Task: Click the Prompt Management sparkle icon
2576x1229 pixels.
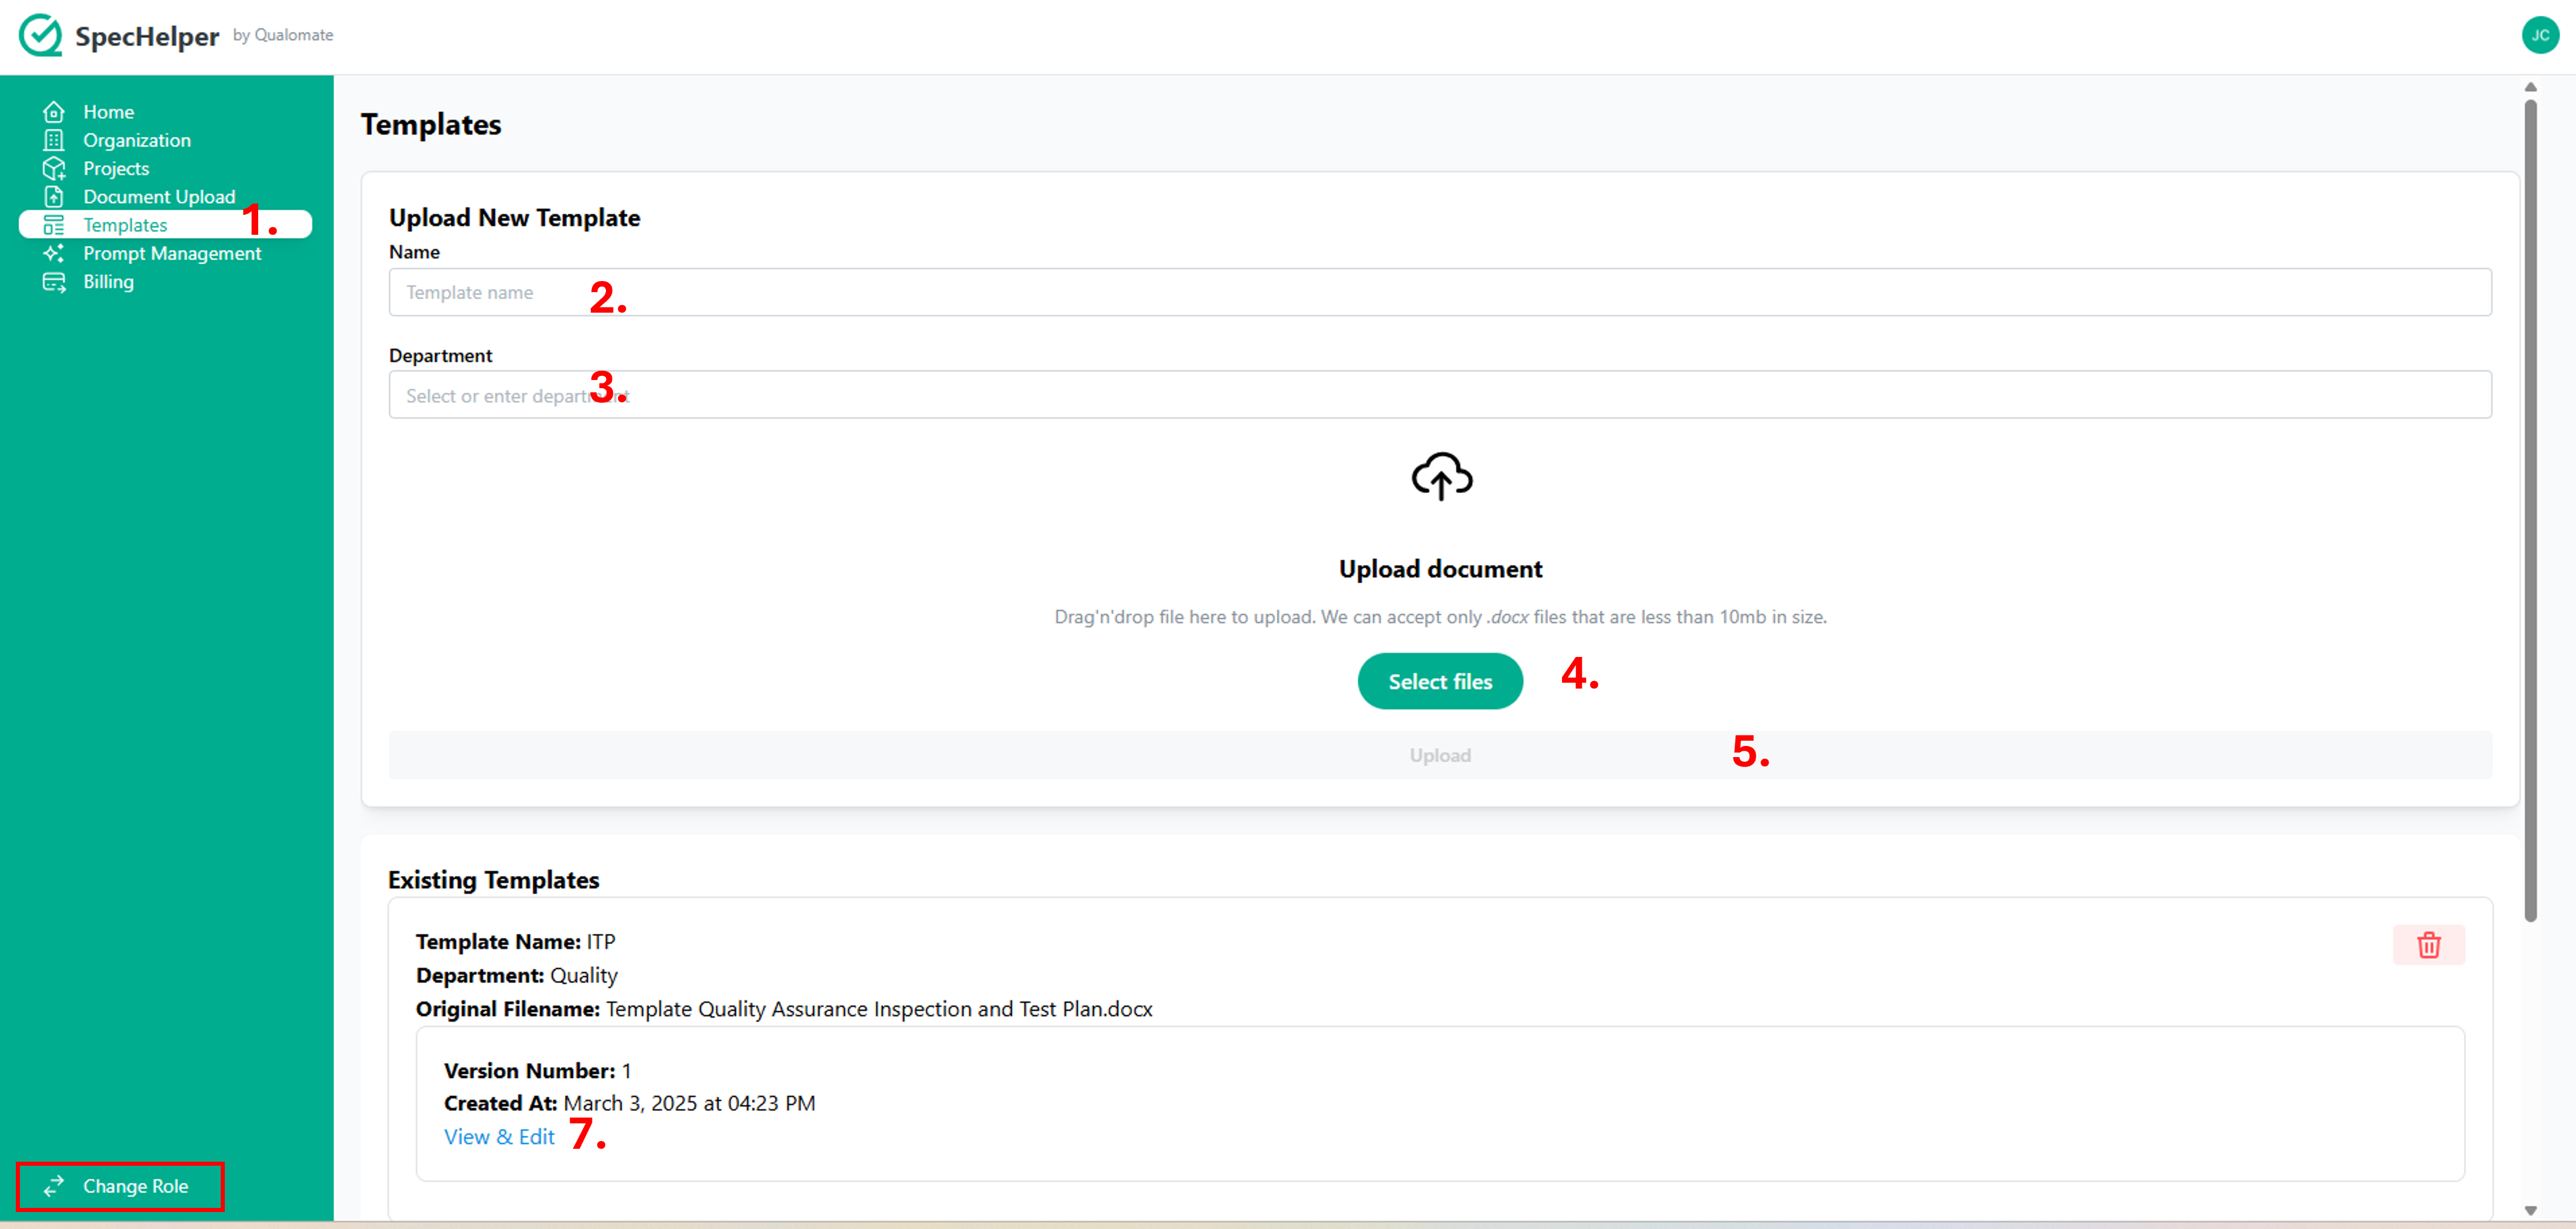Action: click(x=54, y=253)
